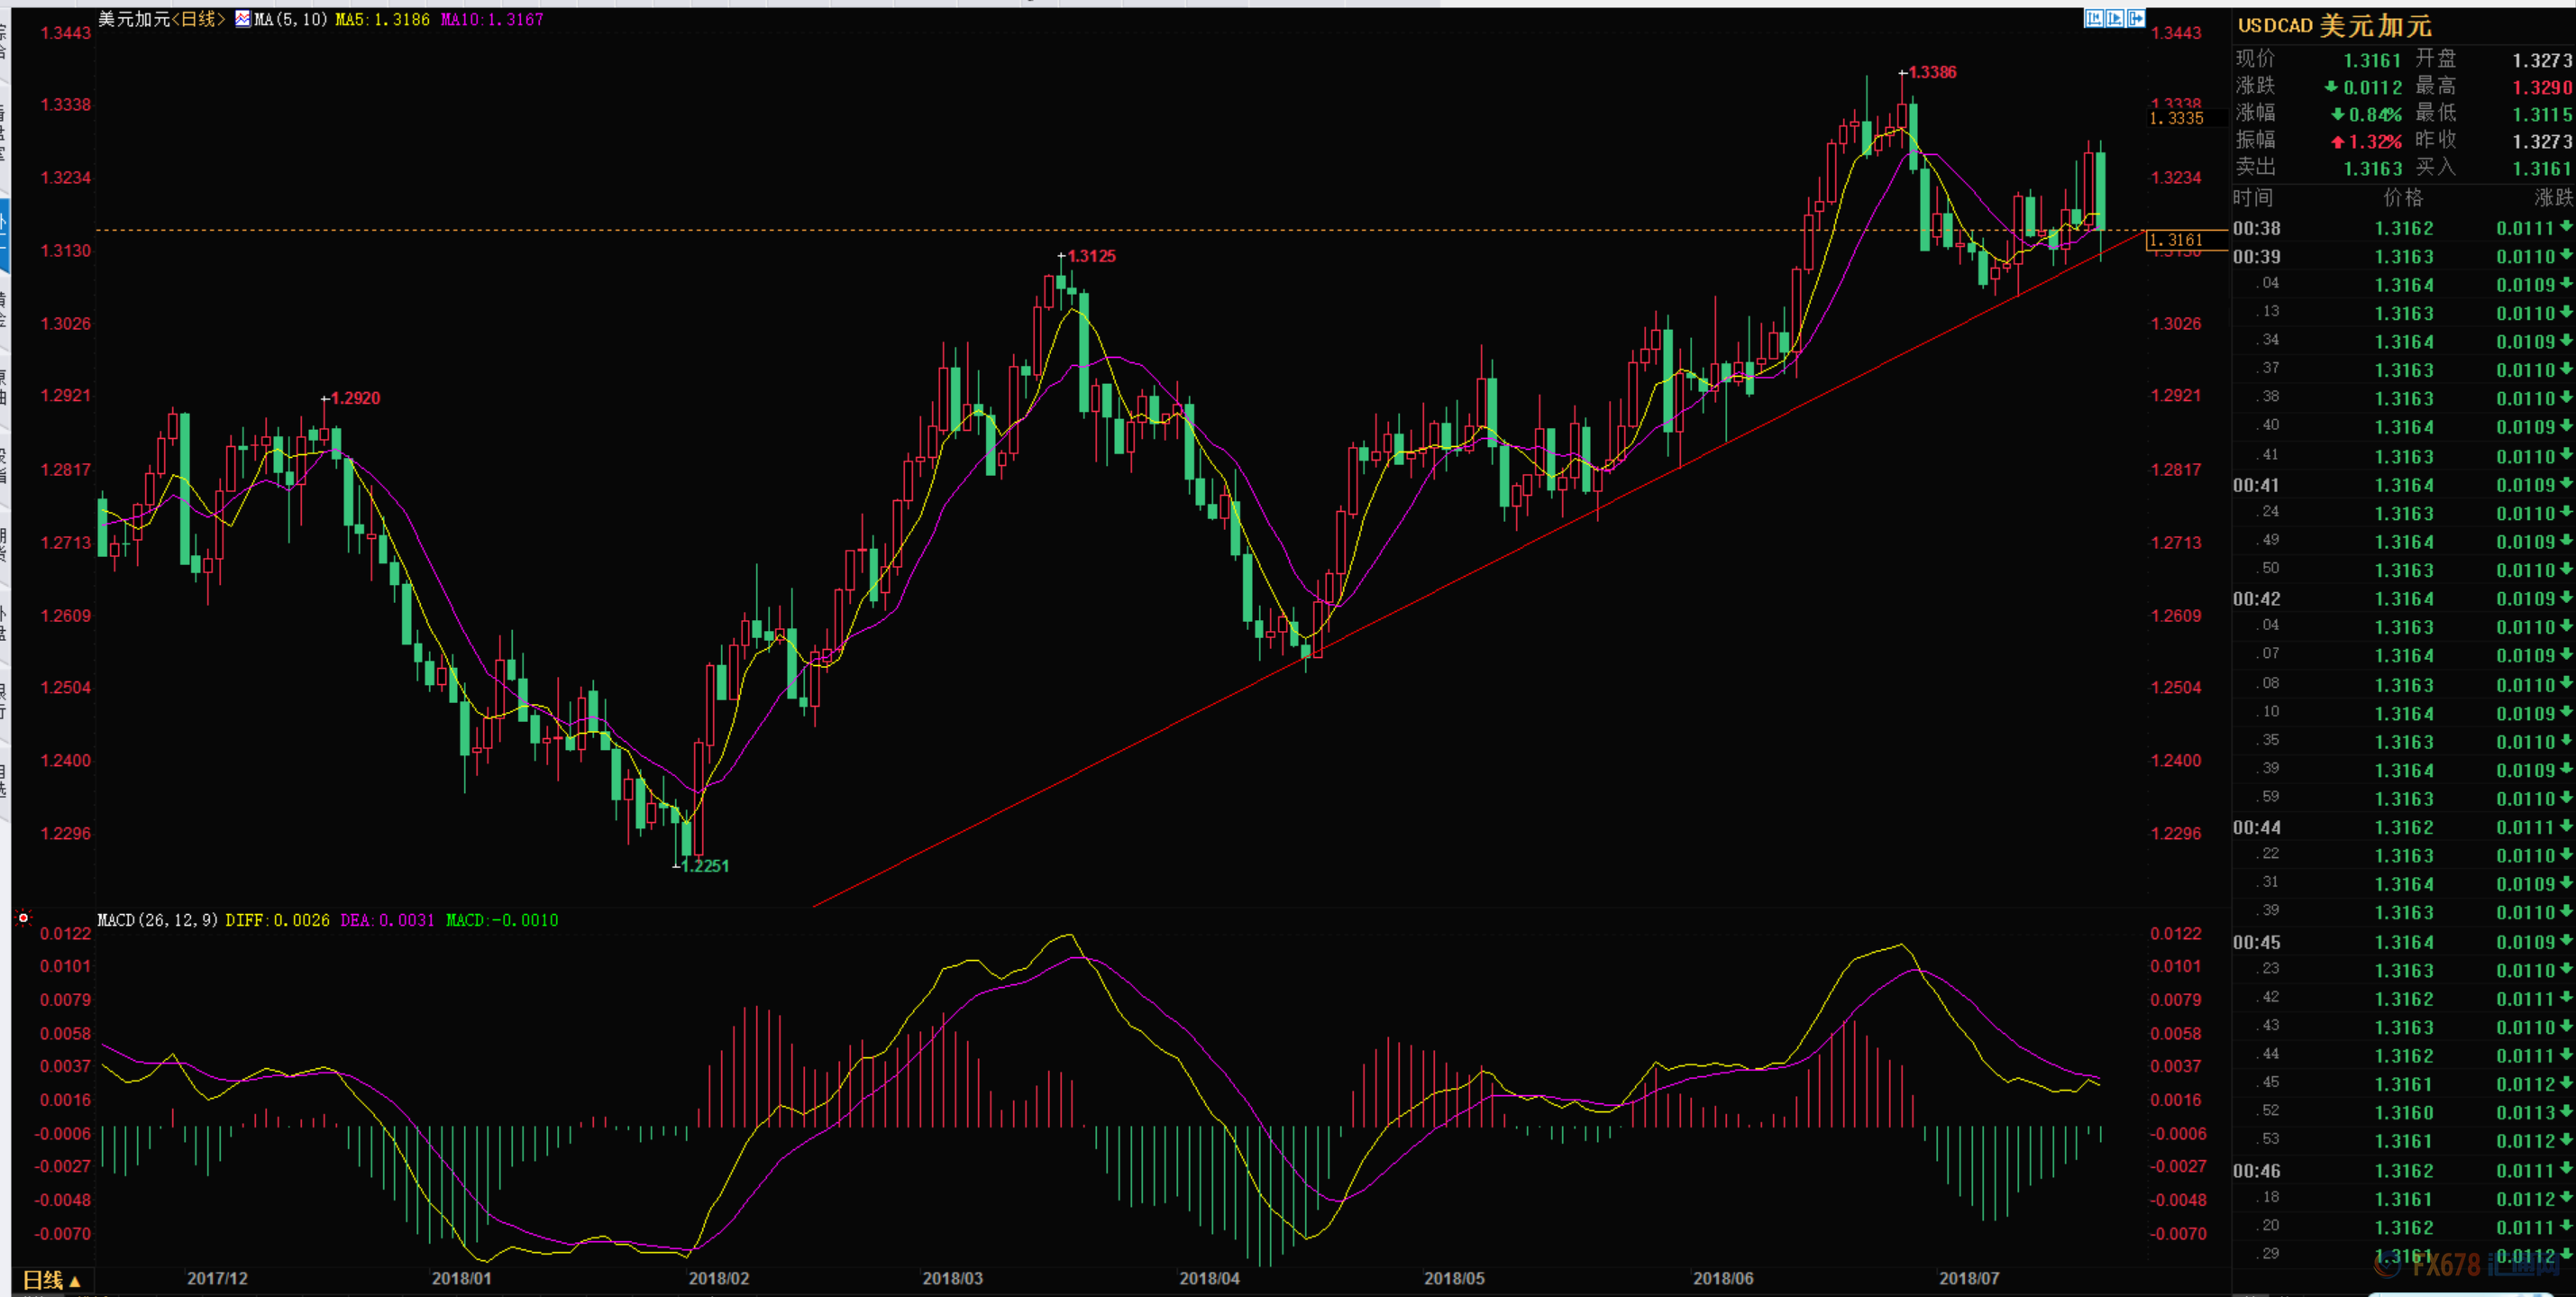
Task: Click the 1.3125 peak price annotation
Action: click(x=1091, y=256)
